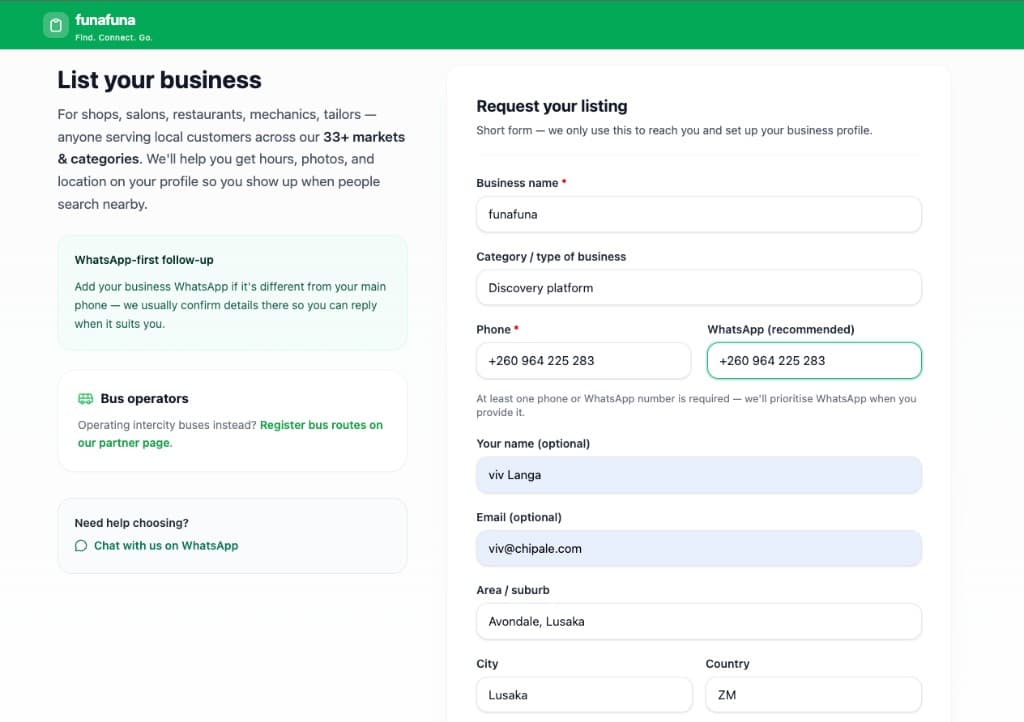Click the Category / type of business field
Viewport: 1024px width, 722px height.
point(699,288)
